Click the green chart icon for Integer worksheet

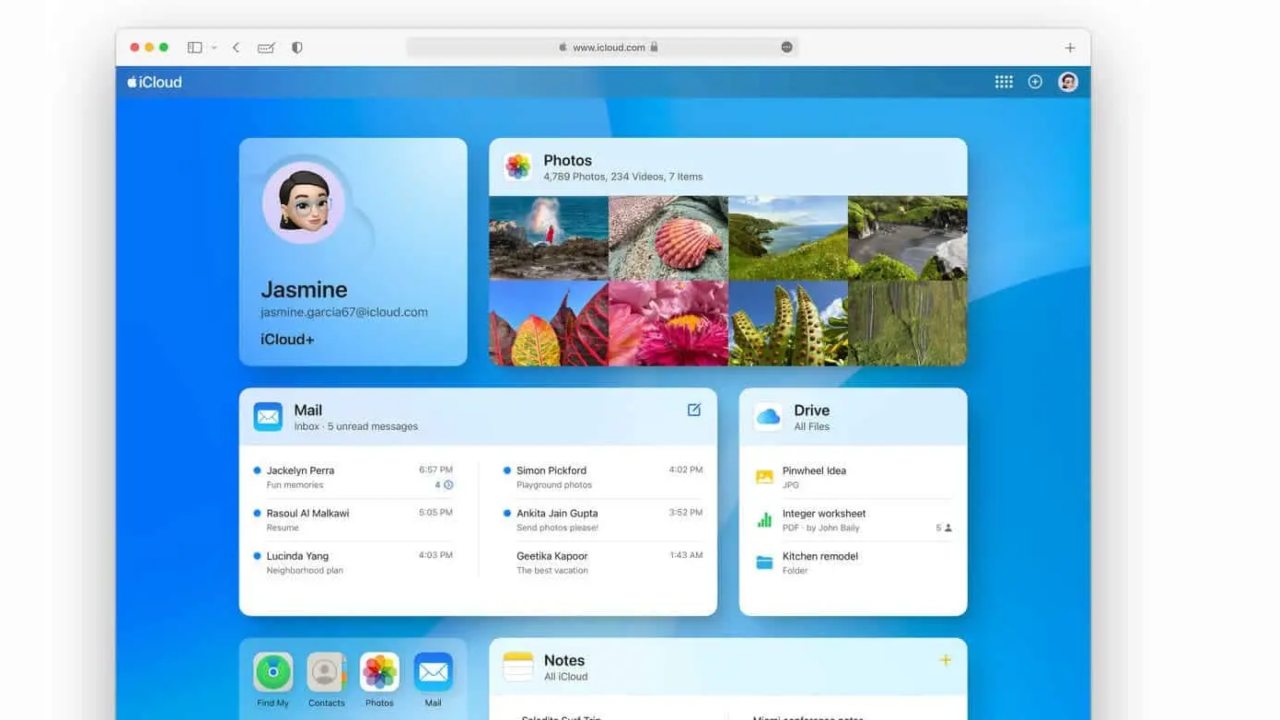click(764, 520)
